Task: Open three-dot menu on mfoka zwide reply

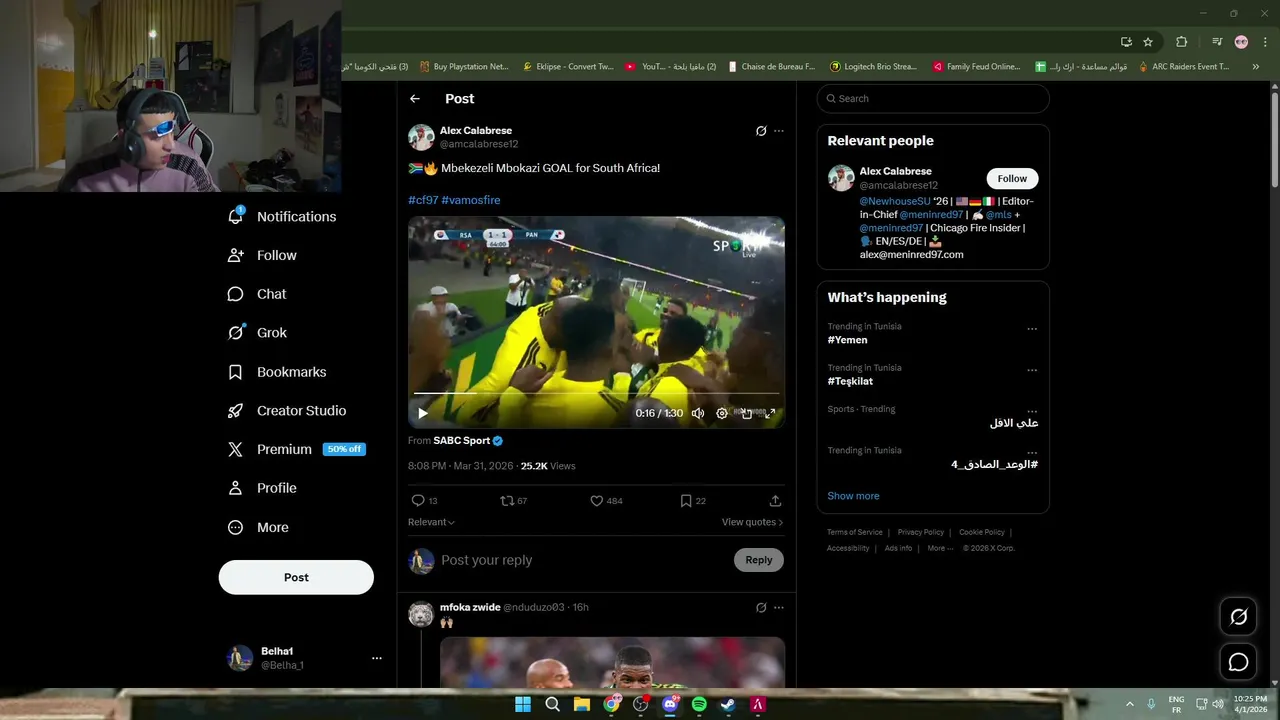Action: coord(779,607)
